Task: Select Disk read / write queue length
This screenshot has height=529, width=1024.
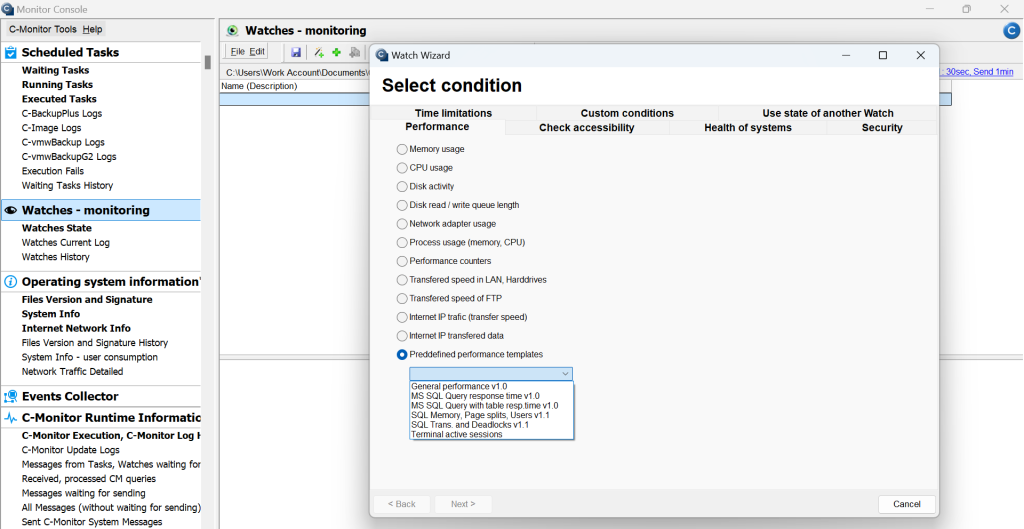Action: (x=402, y=205)
